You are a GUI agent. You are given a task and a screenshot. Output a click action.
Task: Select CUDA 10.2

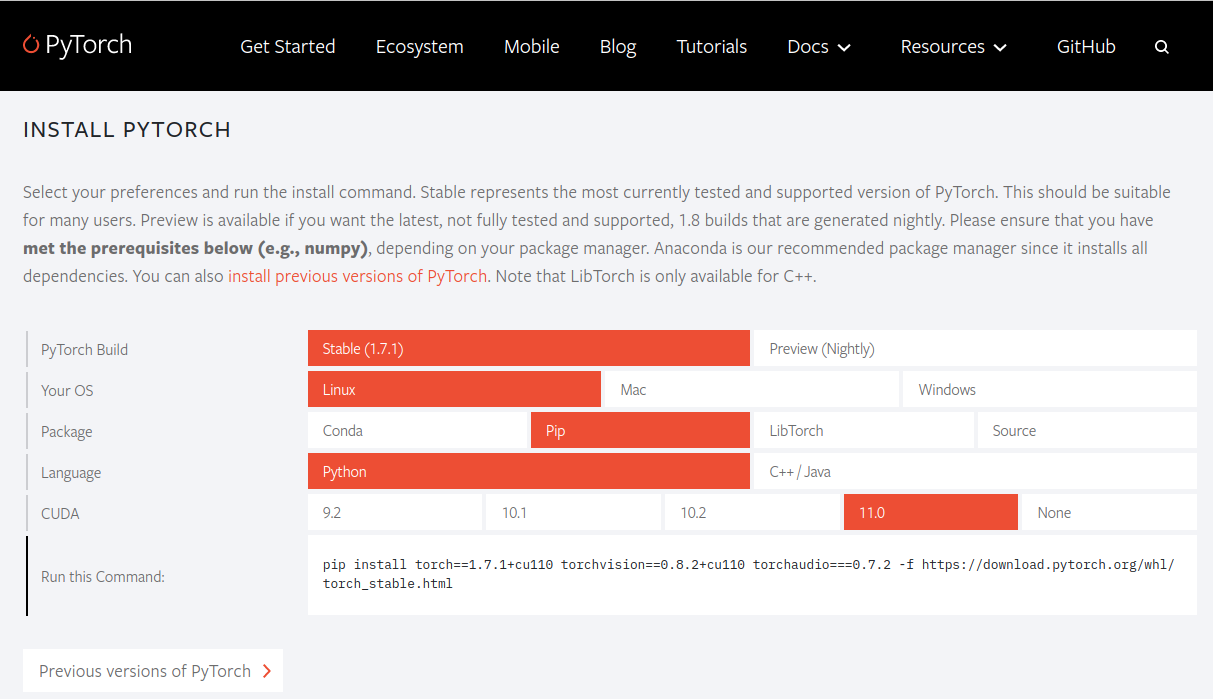(752, 512)
